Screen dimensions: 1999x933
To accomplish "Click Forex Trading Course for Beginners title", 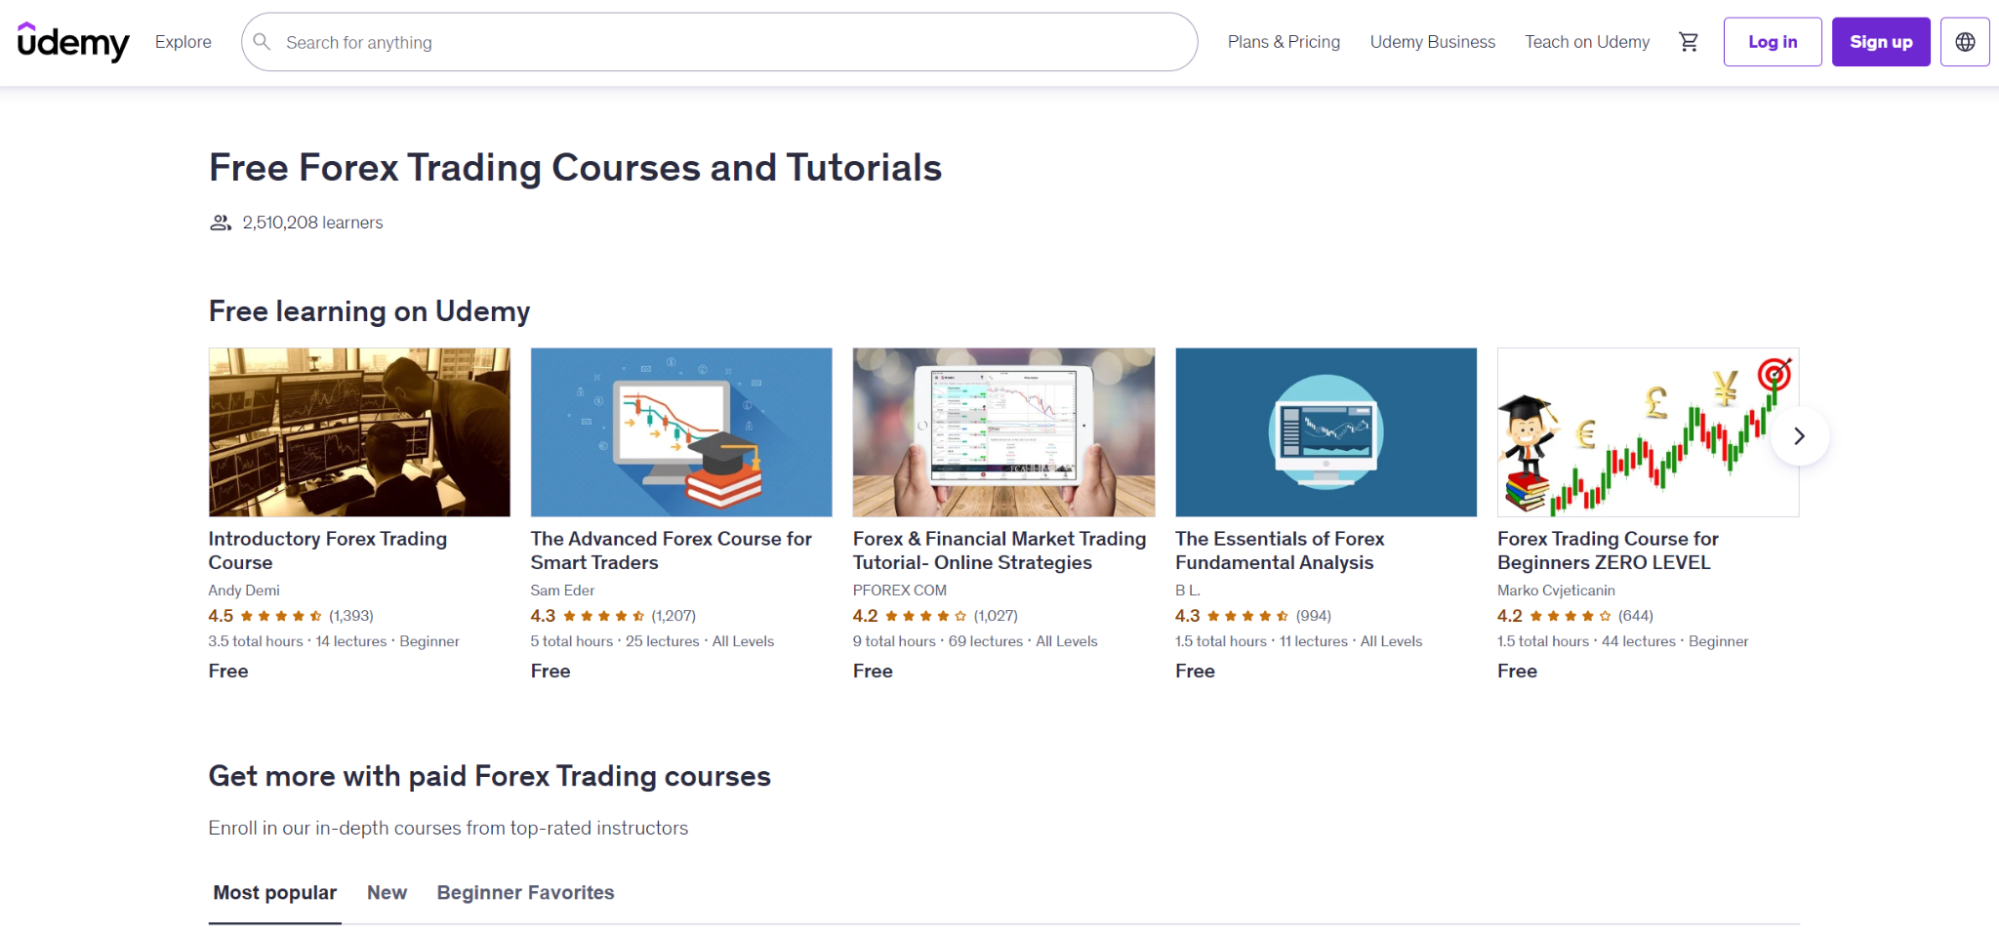I will tap(1608, 551).
